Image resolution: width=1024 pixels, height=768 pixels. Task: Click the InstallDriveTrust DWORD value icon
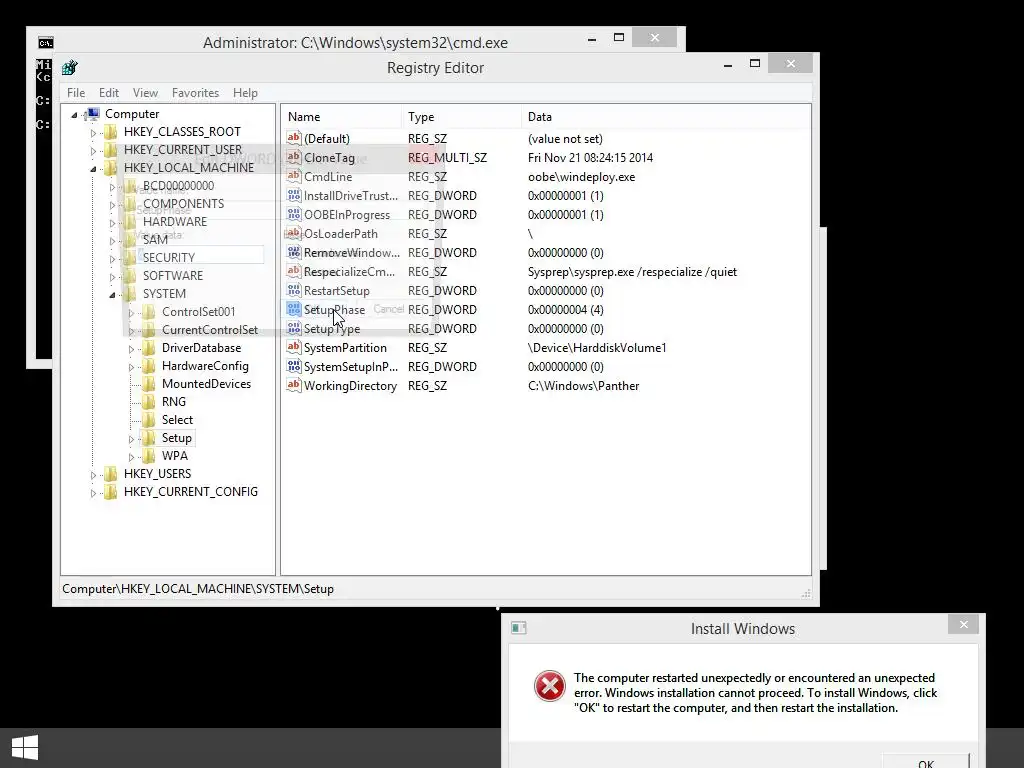294,195
